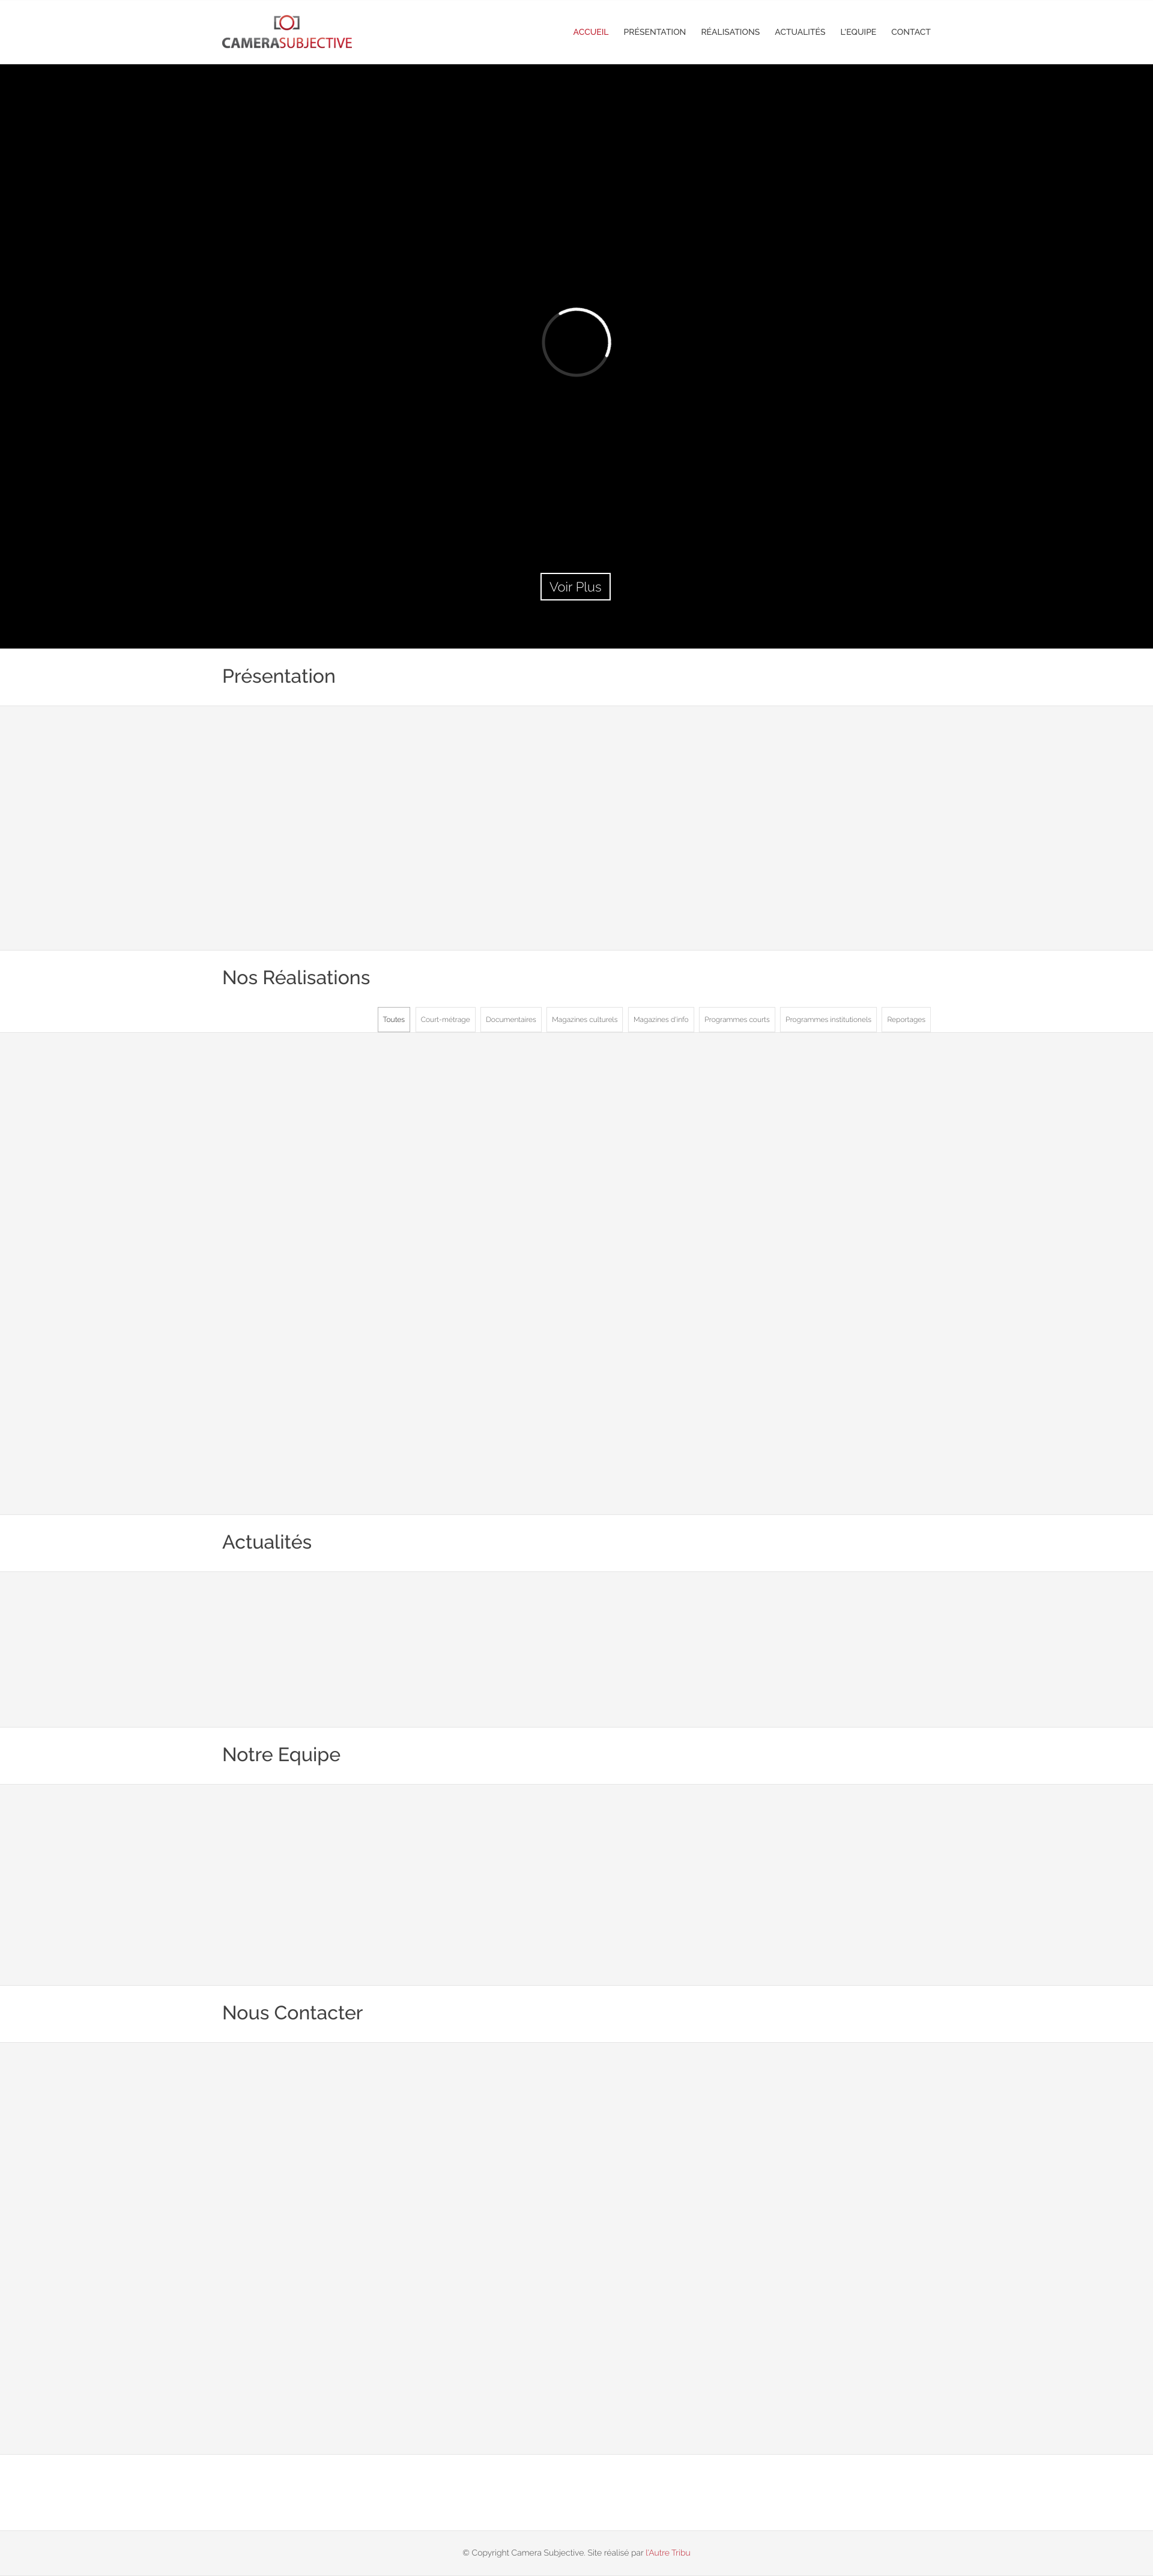Choose Magazines culturels filter

(585, 1019)
